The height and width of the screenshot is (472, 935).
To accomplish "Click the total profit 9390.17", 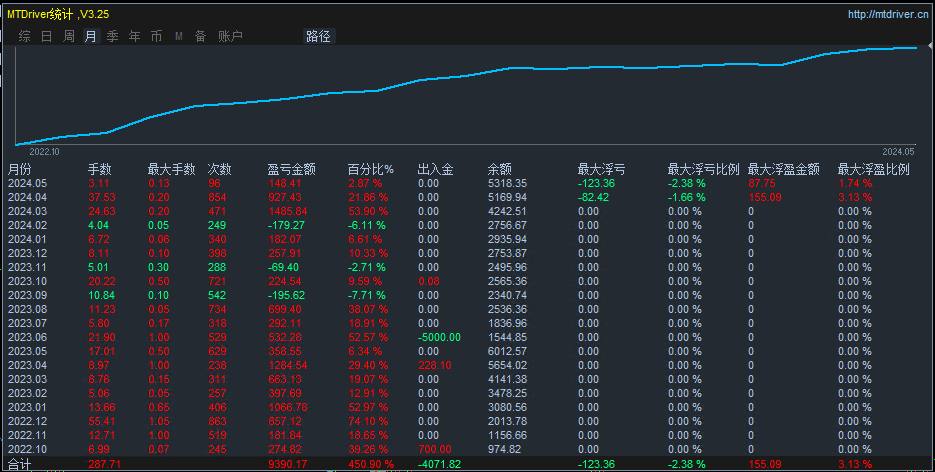I will coord(288,464).
